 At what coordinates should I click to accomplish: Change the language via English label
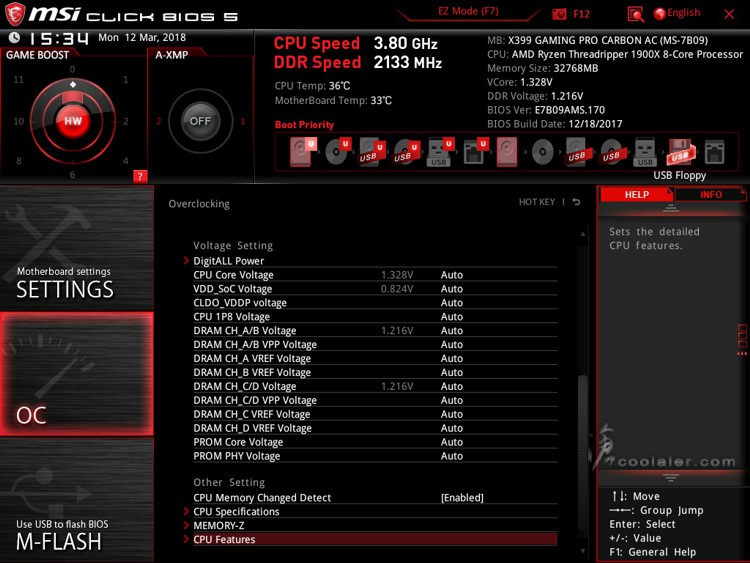(684, 13)
